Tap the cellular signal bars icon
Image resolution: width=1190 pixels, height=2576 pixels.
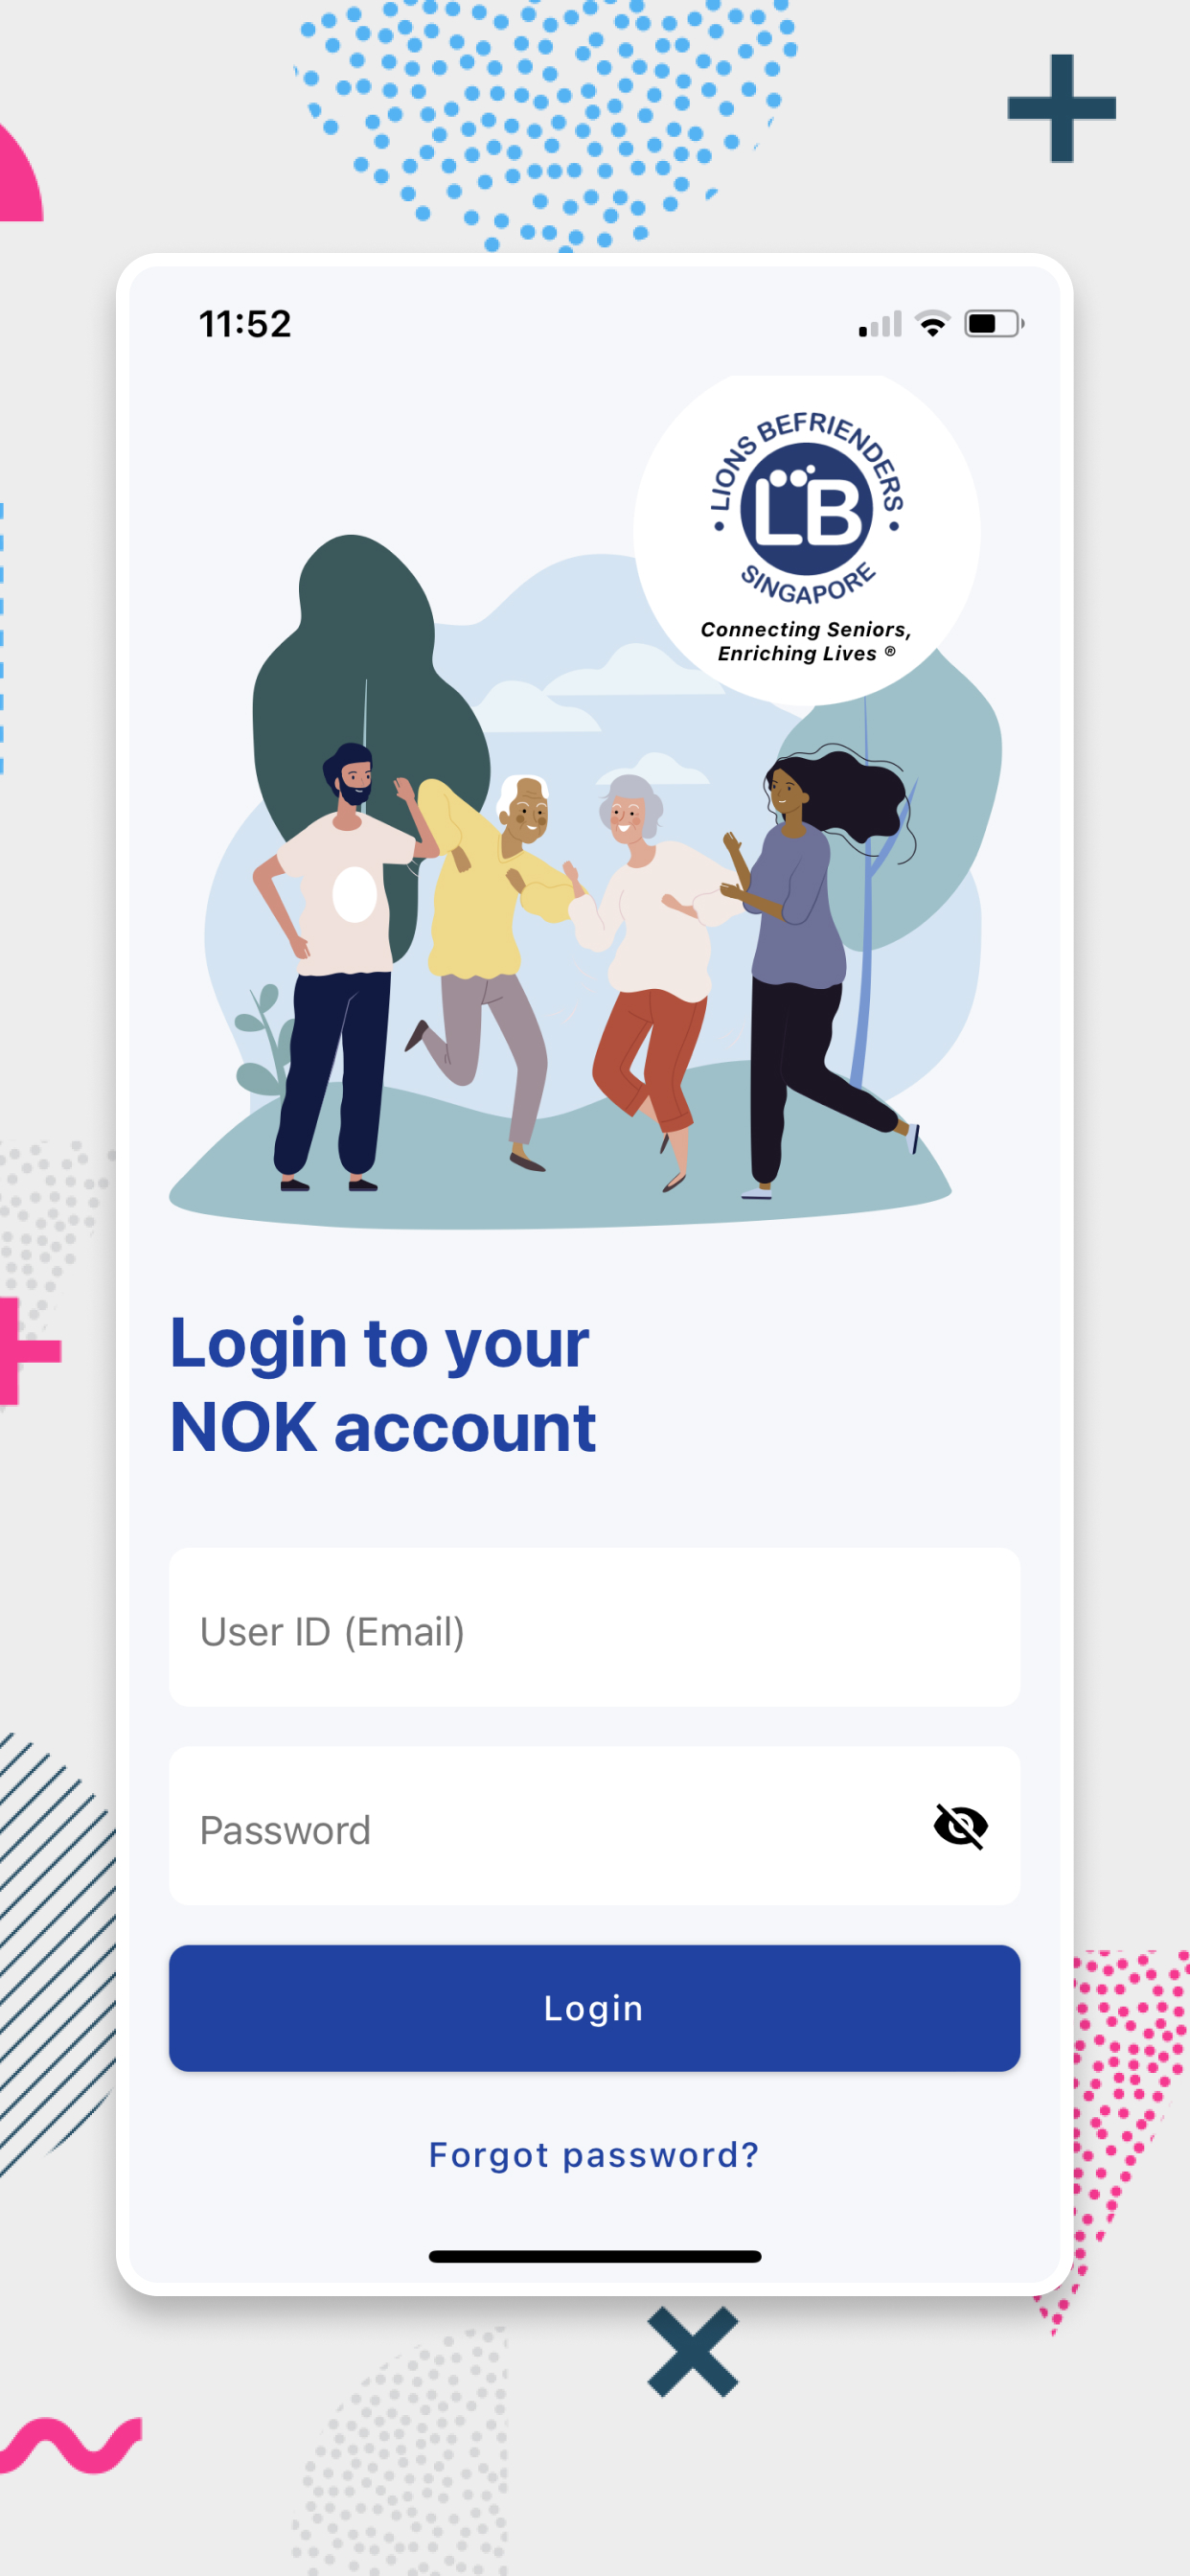coord(880,324)
